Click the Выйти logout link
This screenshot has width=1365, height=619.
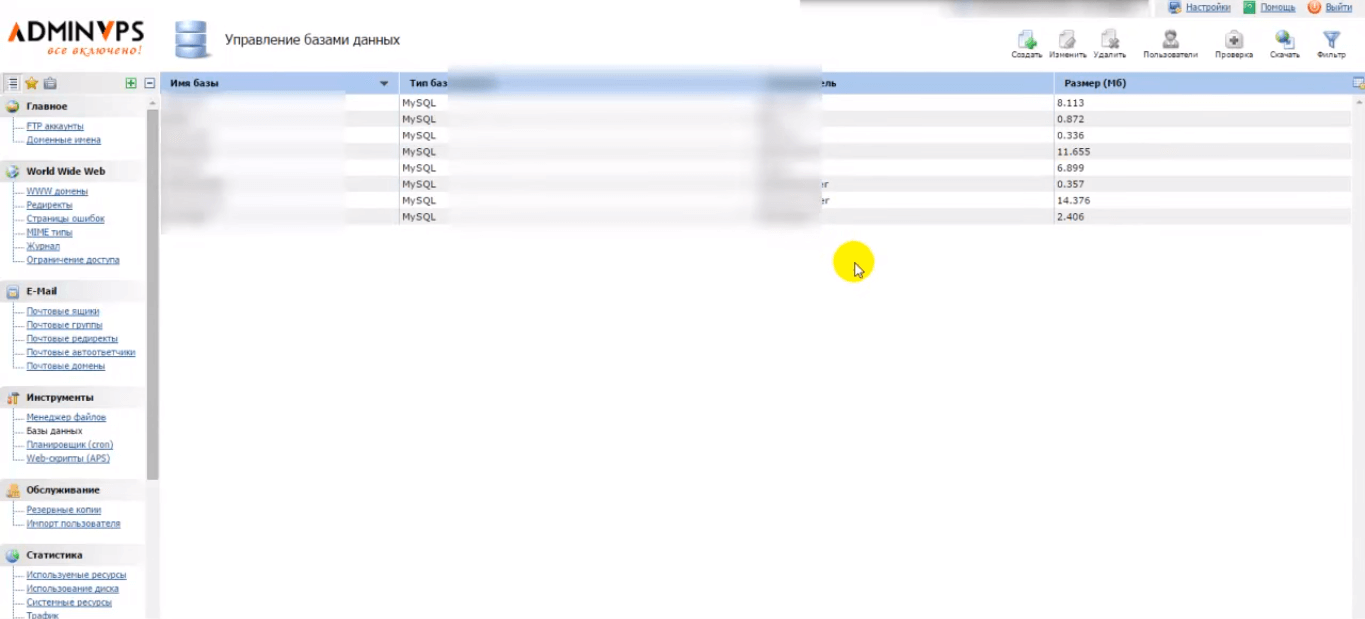pos(1338,7)
